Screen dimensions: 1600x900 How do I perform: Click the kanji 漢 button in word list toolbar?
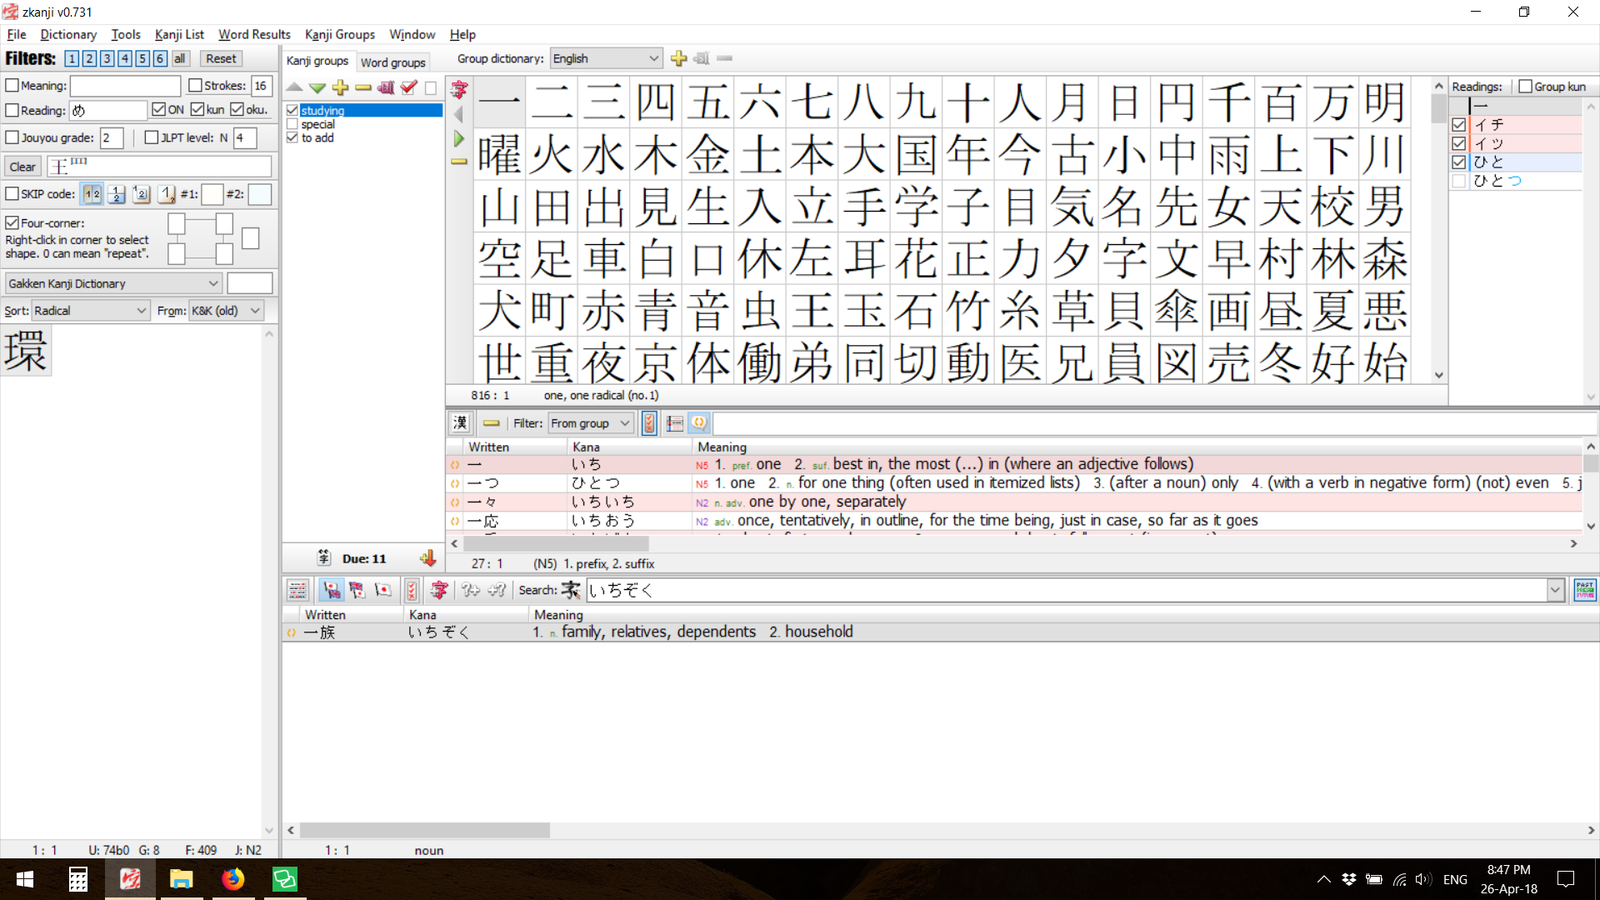[x=460, y=423]
